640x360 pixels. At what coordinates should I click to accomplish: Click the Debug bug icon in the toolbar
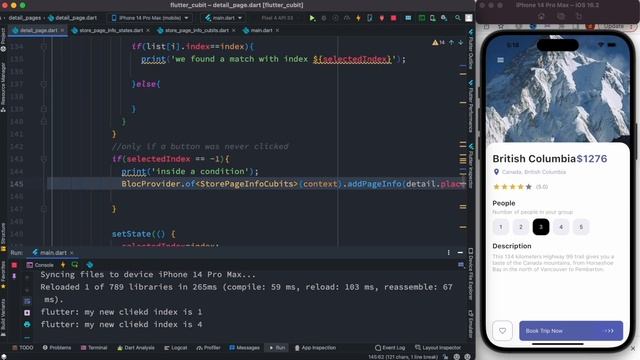point(324,18)
